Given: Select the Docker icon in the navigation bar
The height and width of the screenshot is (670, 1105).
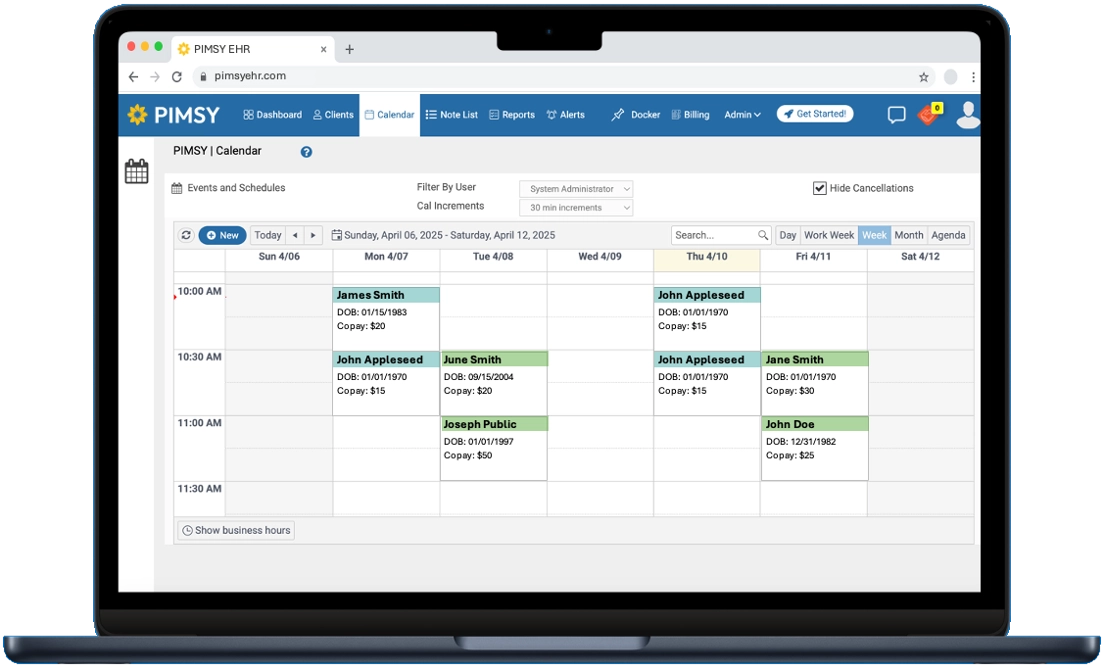Looking at the screenshot, I should 637,114.
